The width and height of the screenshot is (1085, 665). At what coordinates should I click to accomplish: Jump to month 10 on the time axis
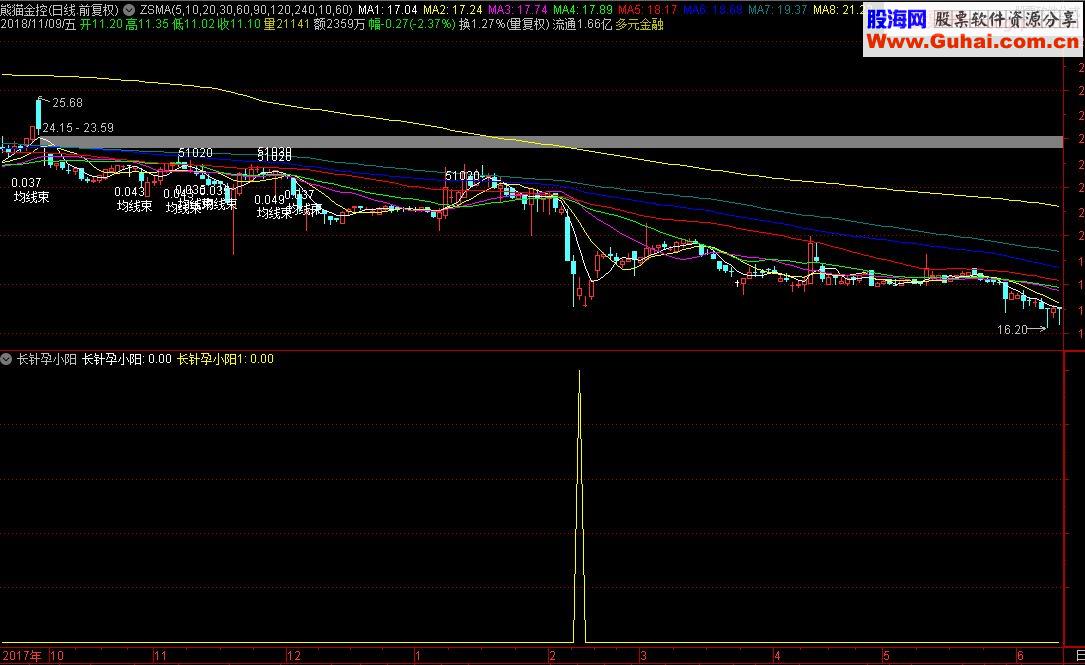coord(57,655)
